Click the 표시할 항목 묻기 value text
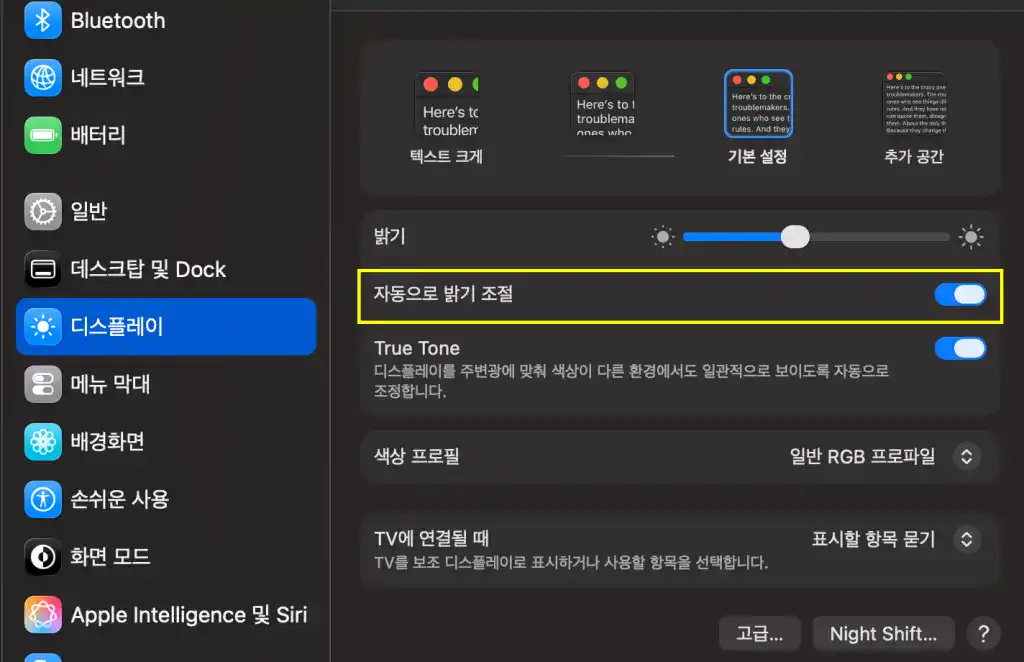 [x=873, y=539]
